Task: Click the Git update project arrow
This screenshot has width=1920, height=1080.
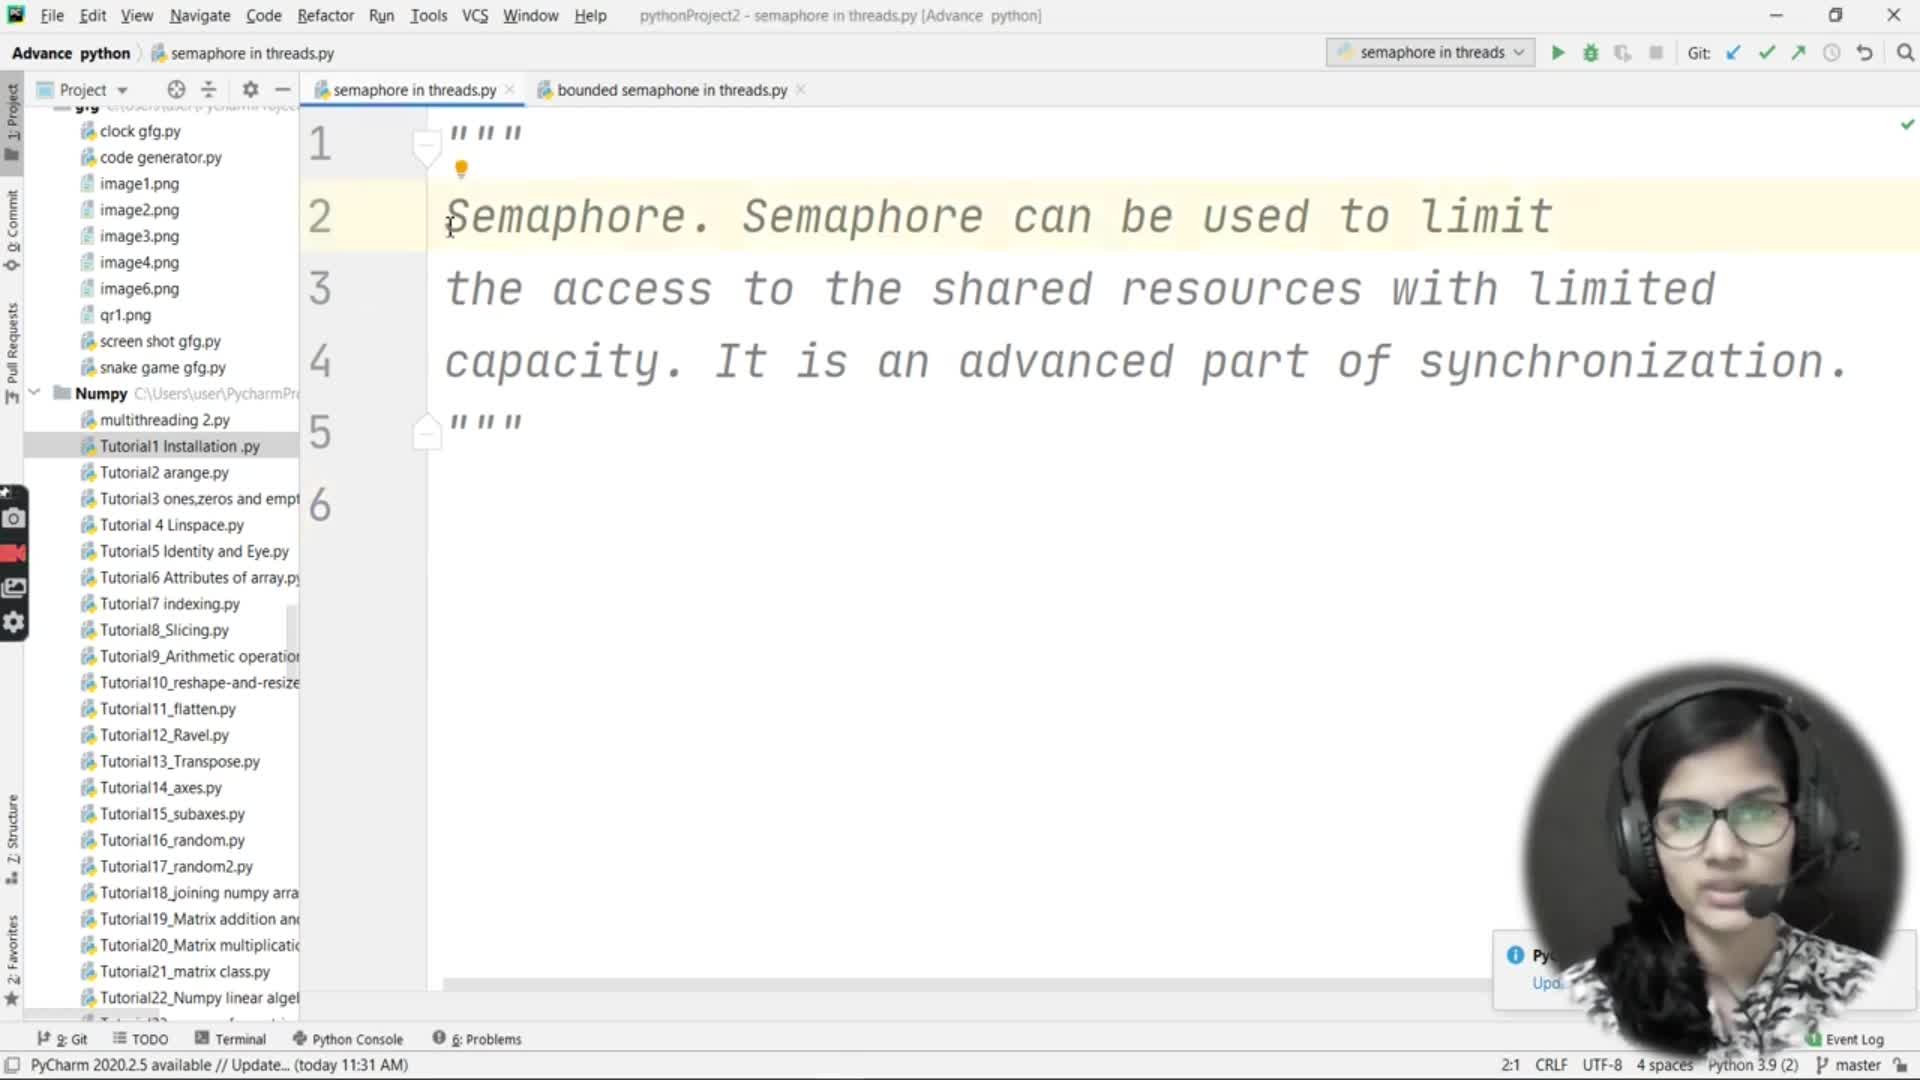Action: pyautogui.click(x=1734, y=53)
